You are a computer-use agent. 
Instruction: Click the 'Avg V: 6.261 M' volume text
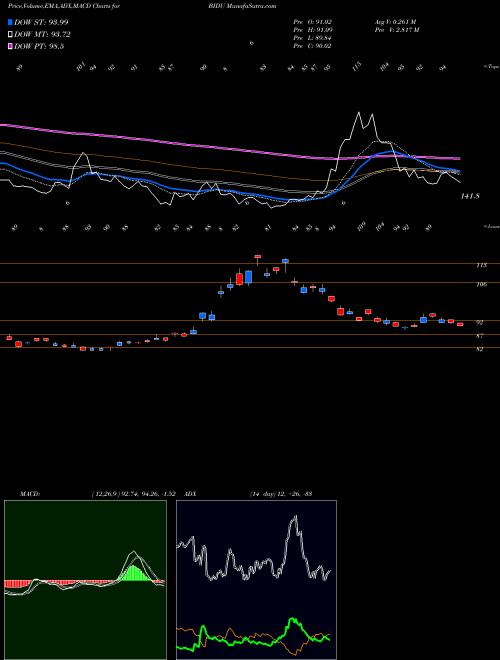pyautogui.click(x=395, y=22)
